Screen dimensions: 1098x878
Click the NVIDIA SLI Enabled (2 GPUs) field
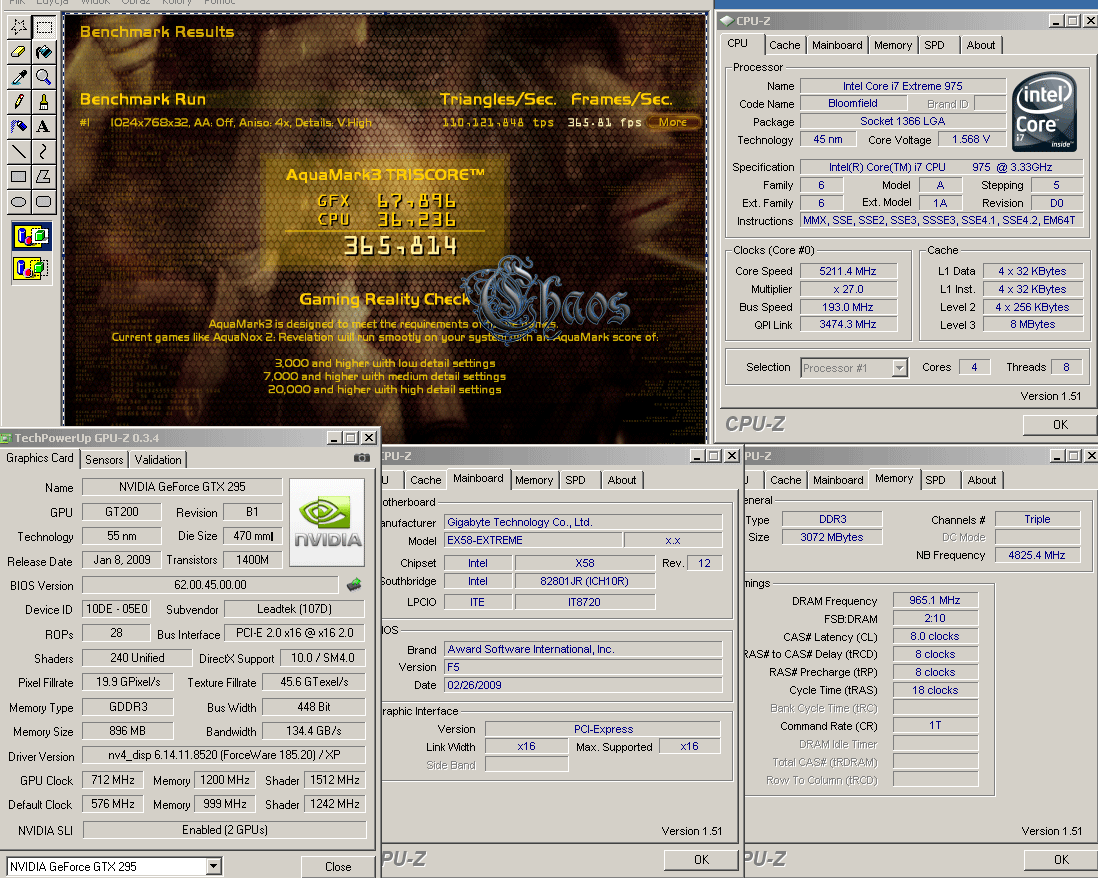[x=225, y=830]
